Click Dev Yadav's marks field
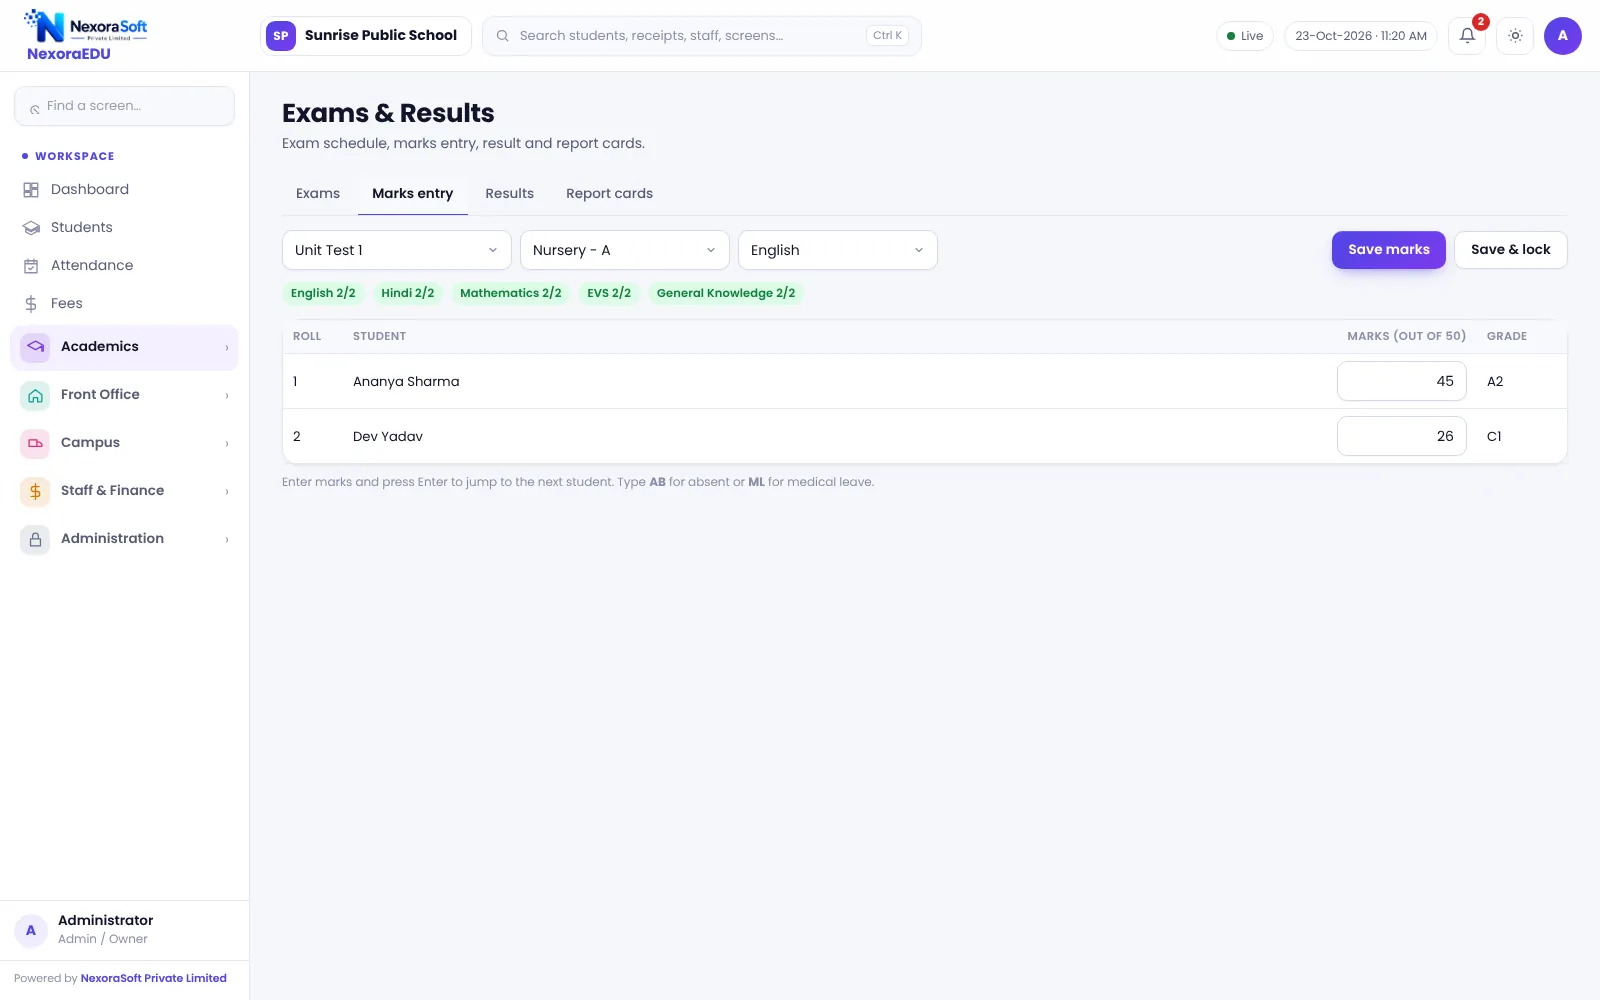The width and height of the screenshot is (1600, 1000). pyautogui.click(x=1402, y=436)
